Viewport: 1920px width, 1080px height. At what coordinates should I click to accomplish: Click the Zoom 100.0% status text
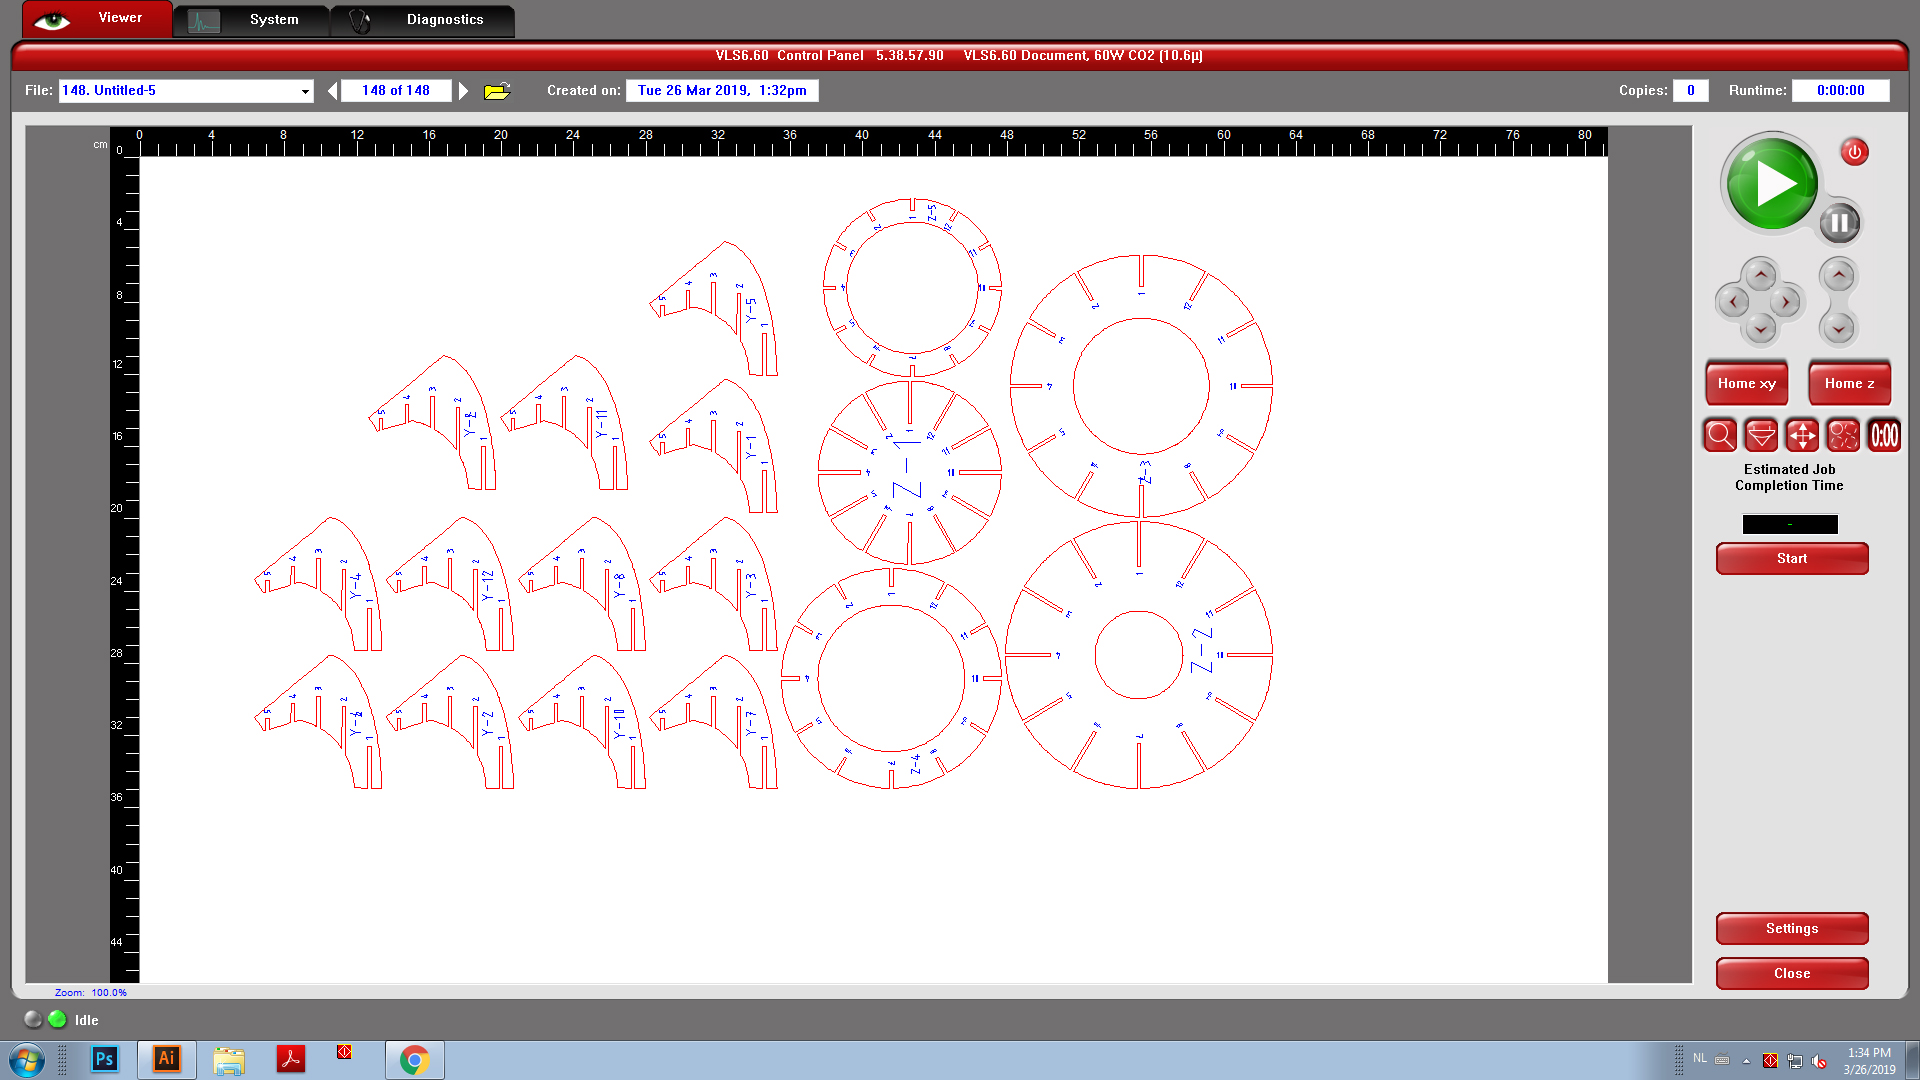(91, 993)
